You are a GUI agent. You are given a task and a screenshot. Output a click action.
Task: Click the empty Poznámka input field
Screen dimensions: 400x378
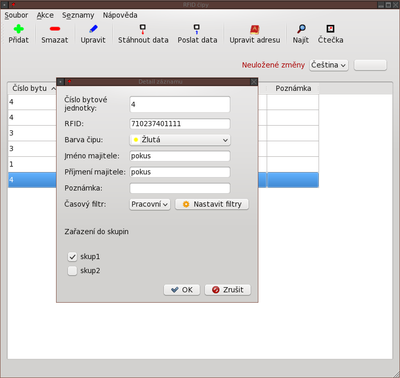(x=180, y=188)
